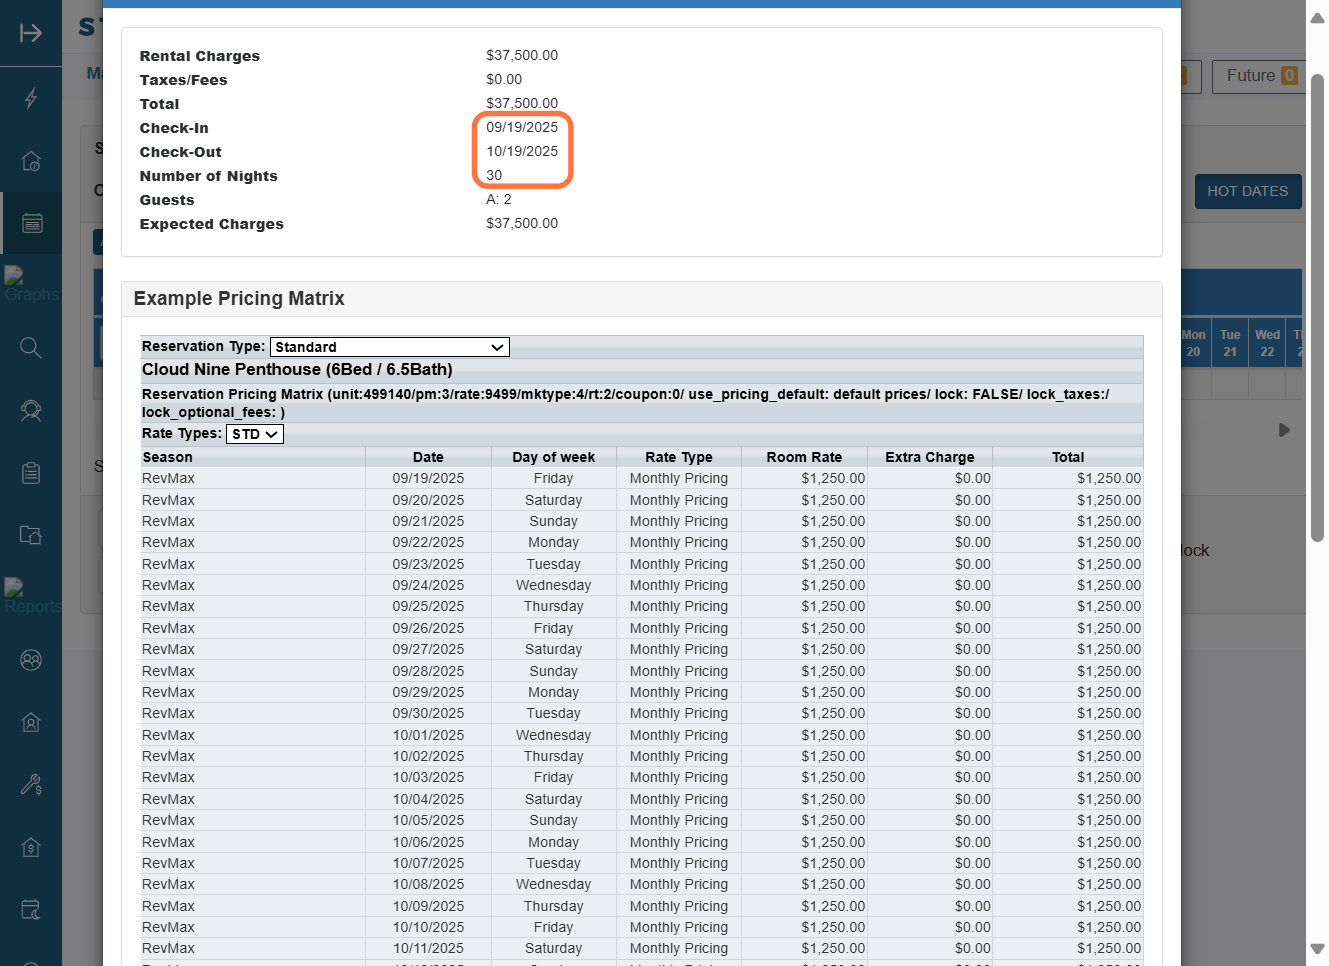The width and height of the screenshot is (1329, 966).
Task: Open the Rate Types STD dropdown
Action: tap(255, 434)
